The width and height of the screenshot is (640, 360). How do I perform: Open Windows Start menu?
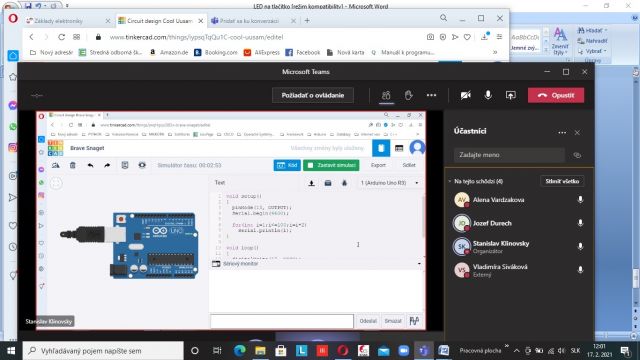pyautogui.click(x=11, y=351)
